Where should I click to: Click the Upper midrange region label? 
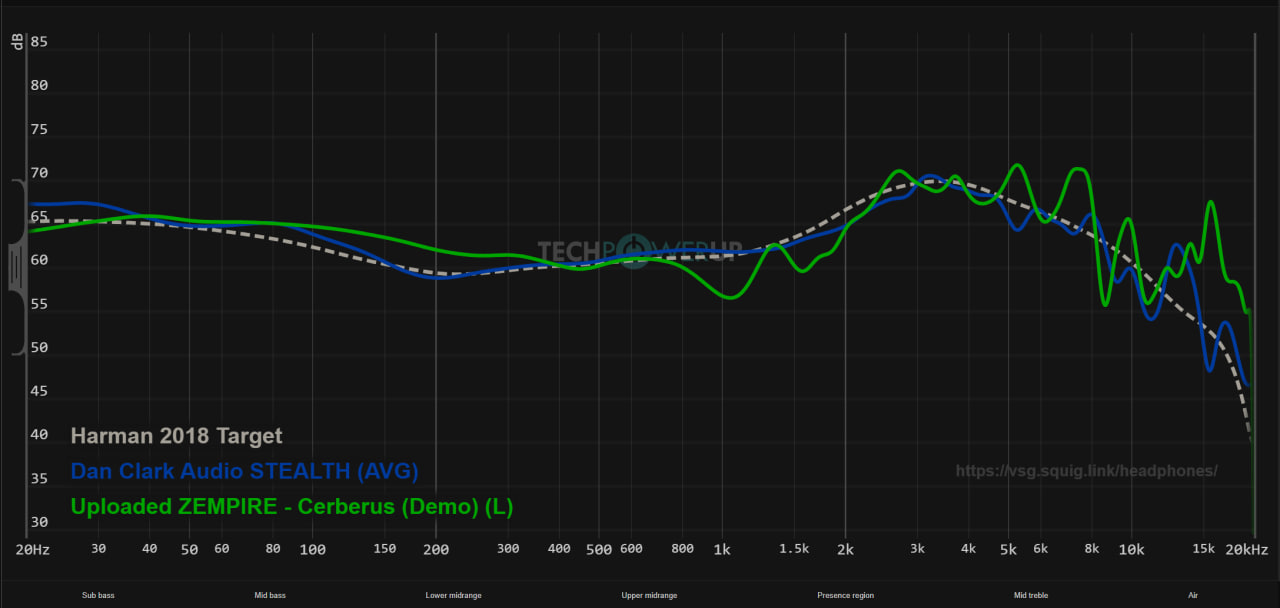[649, 595]
